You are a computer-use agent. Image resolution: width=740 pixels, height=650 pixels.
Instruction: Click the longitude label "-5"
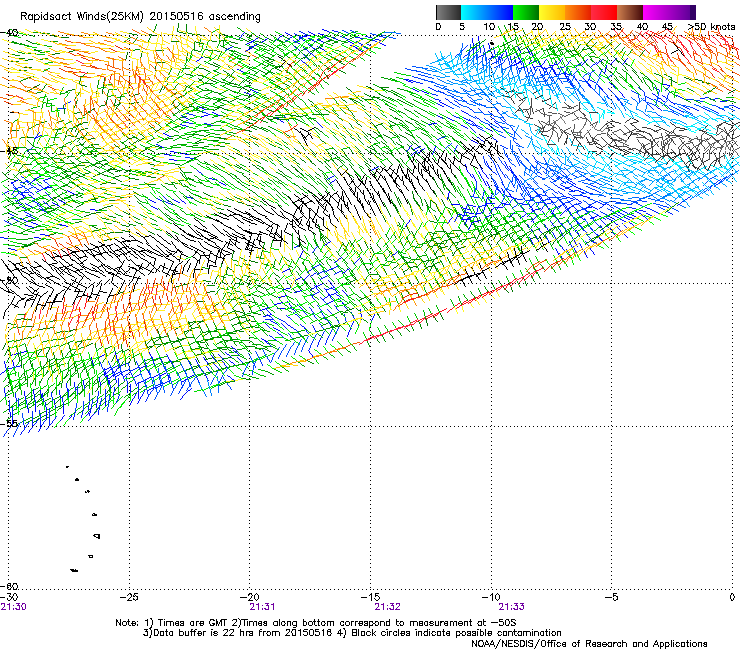pyautogui.click(x=612, y=597)
